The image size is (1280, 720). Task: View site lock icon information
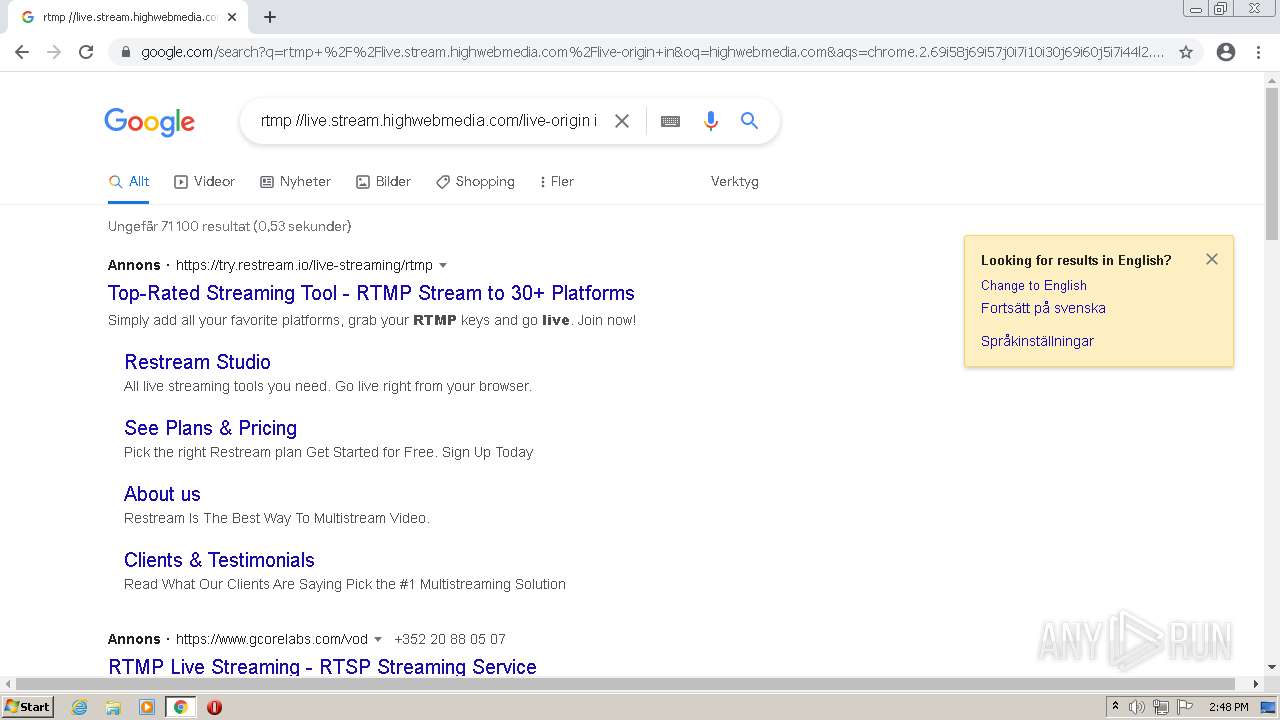coord(125,52)
